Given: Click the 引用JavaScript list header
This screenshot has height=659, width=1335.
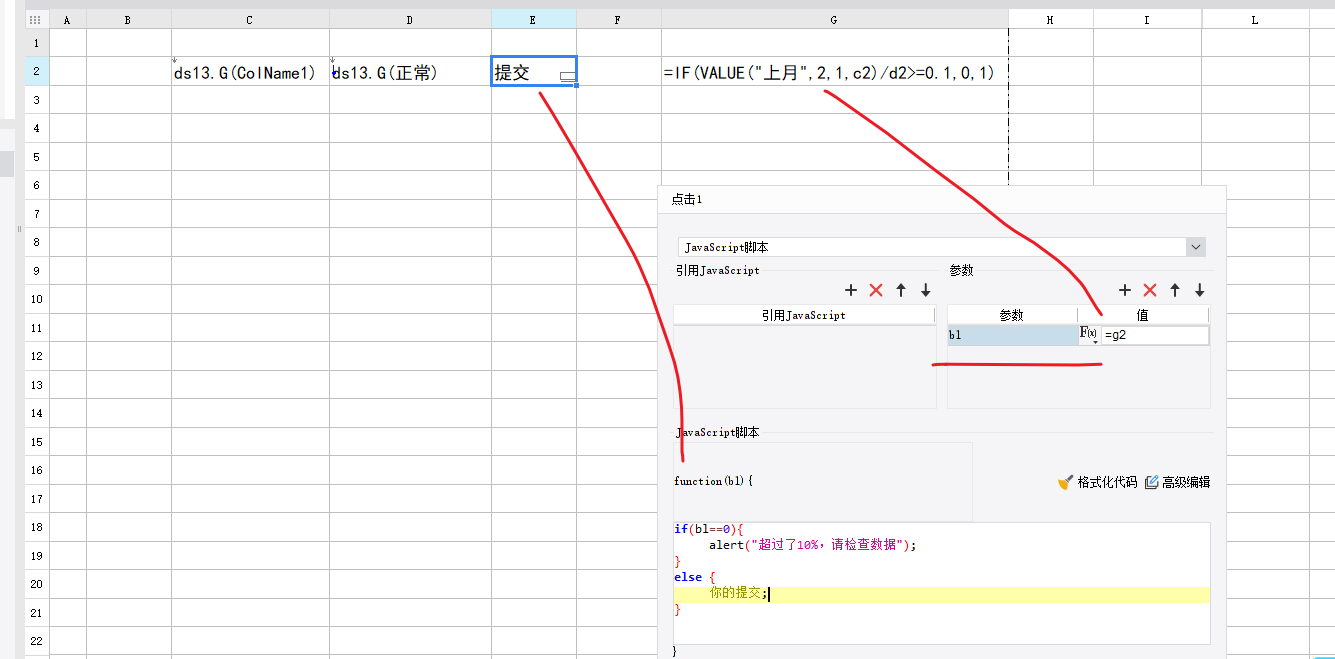Looking at the screenshot, I should click(804, 315).
